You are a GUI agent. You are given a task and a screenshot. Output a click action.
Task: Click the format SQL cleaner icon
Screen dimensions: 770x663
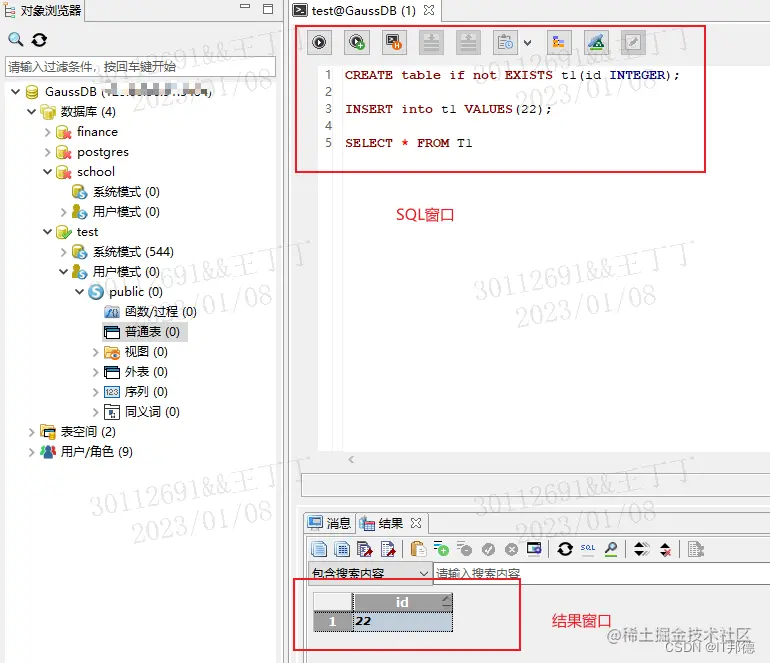click(x=596, y=42)
